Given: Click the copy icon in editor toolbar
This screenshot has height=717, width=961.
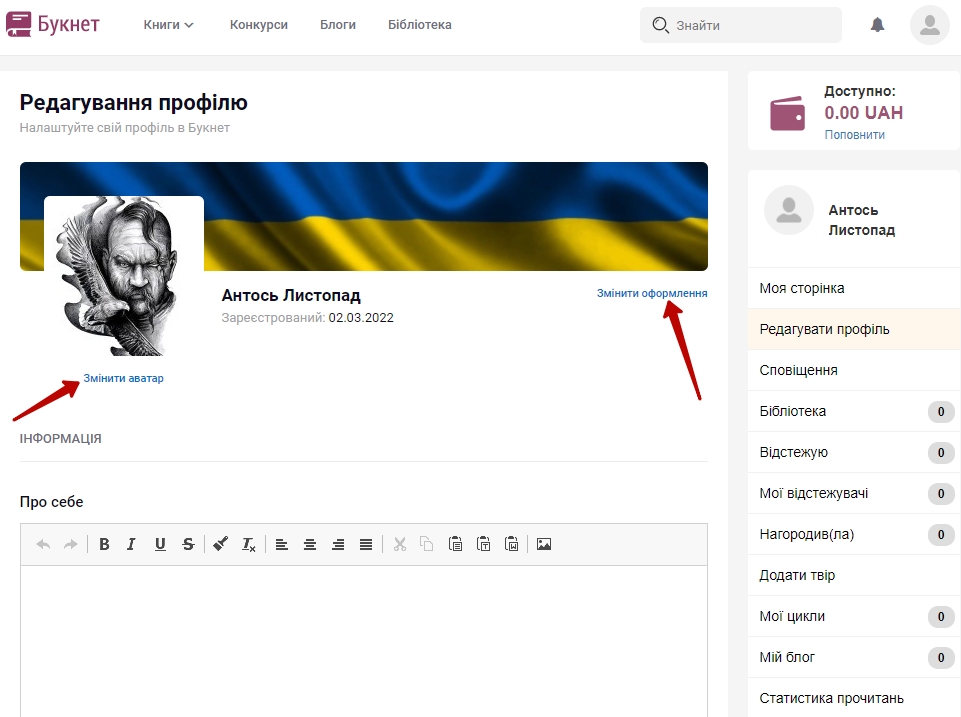Looking at the screenshot, I should [x=427, y=544].
